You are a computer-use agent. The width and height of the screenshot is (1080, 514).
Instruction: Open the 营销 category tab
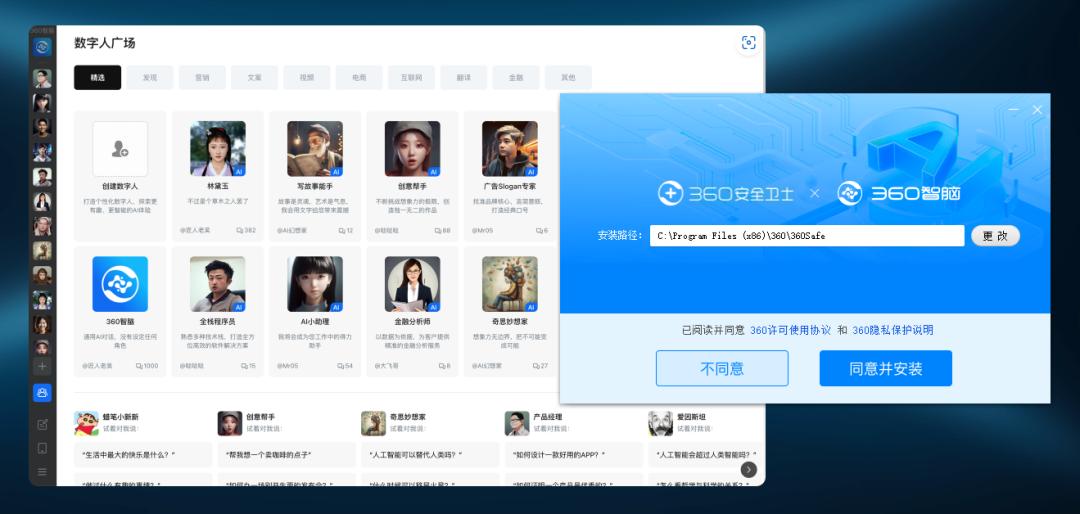[x=202, y=78]
